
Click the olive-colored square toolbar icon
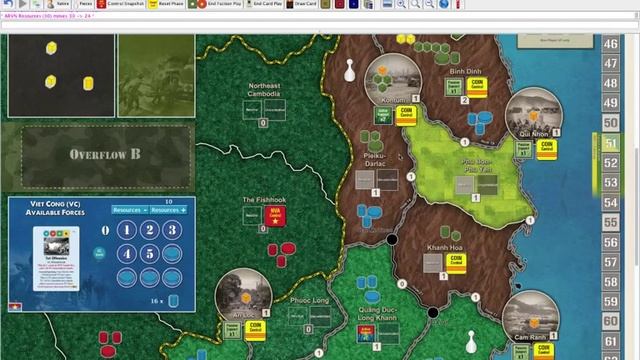point(325,4)
